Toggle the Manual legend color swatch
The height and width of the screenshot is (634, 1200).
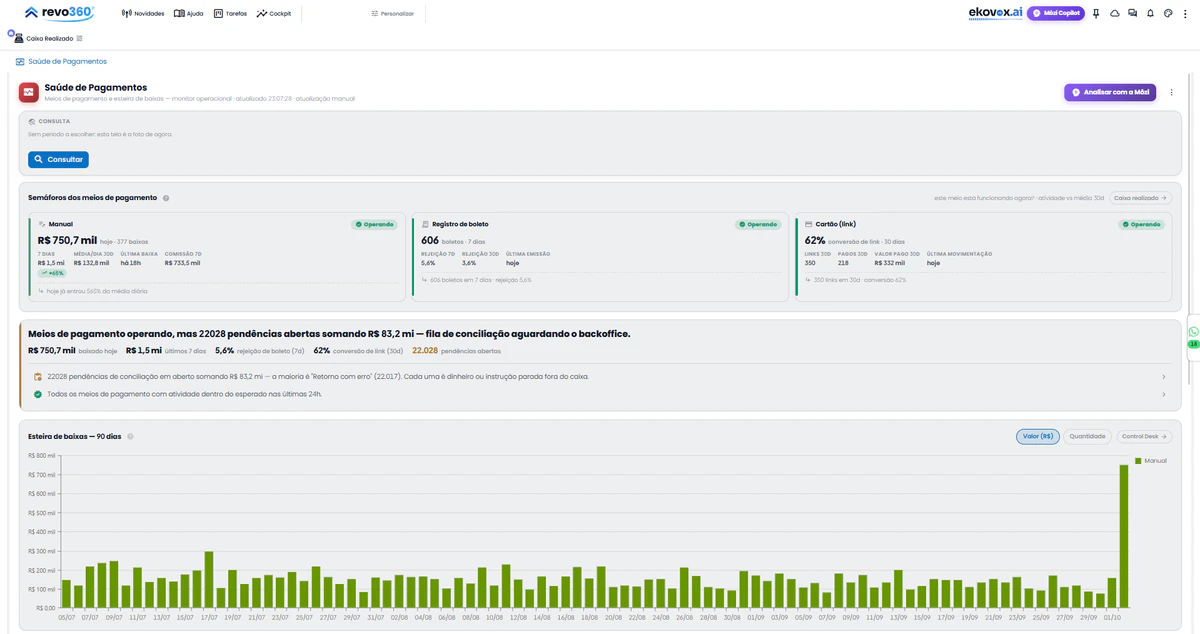coord(1138,461)
